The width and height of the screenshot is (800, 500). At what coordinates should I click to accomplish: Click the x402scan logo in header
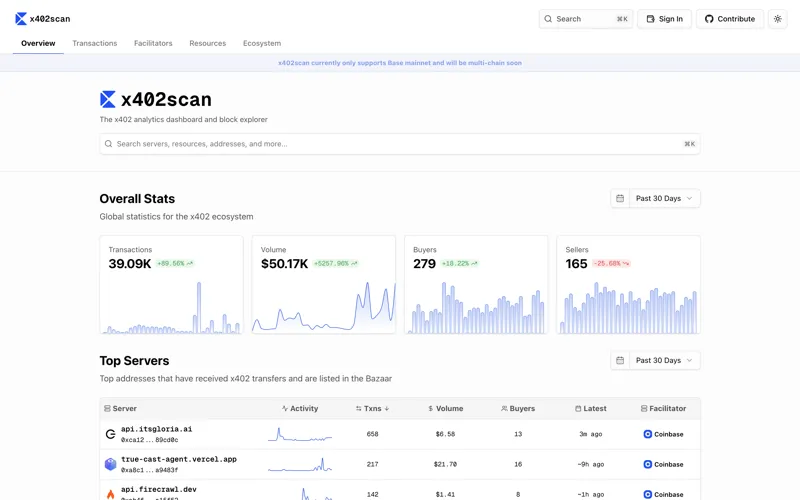coord(42,19)
